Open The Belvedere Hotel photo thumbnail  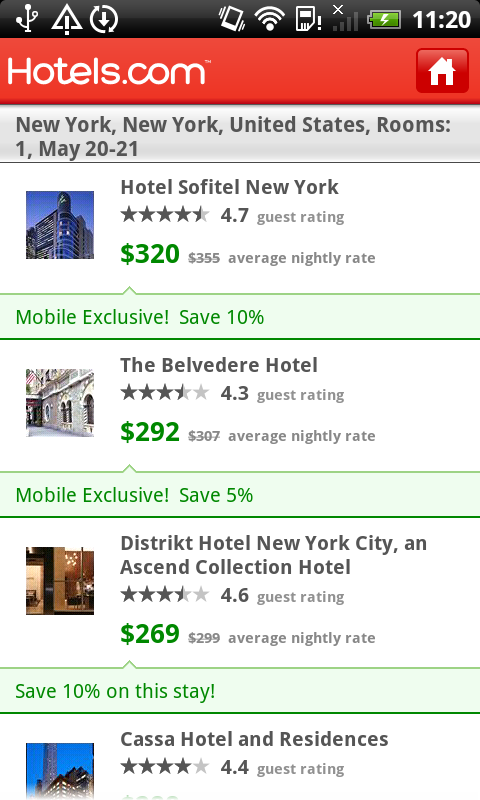click(60, 403)
